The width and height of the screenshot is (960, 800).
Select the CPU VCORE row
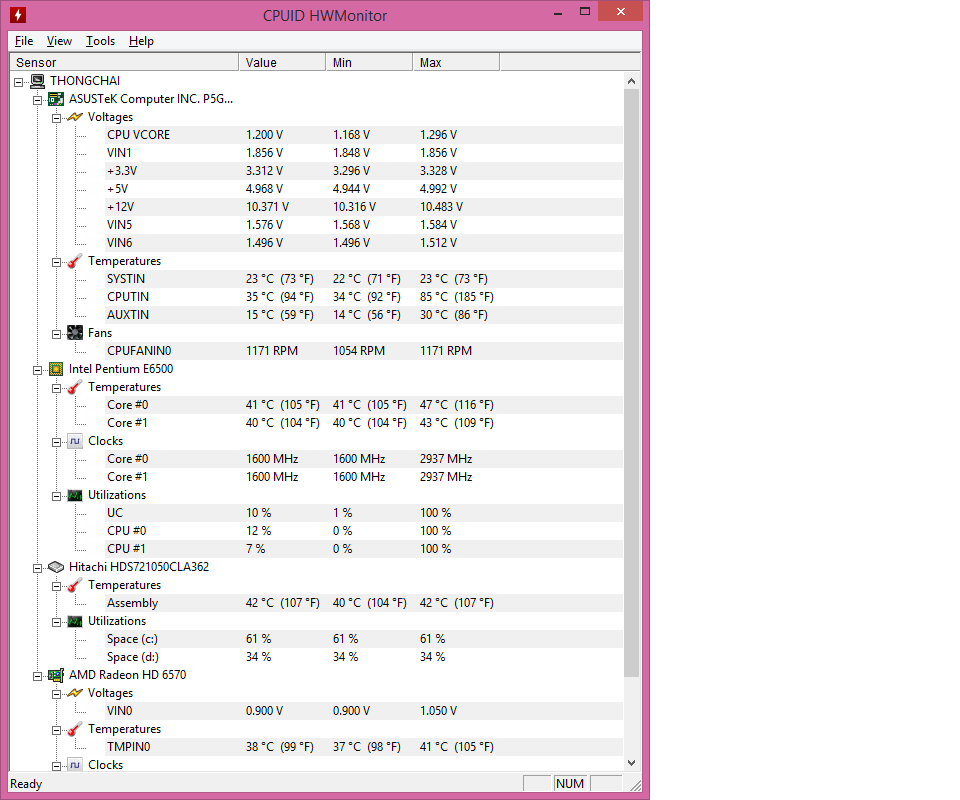[x=364, y=135]
